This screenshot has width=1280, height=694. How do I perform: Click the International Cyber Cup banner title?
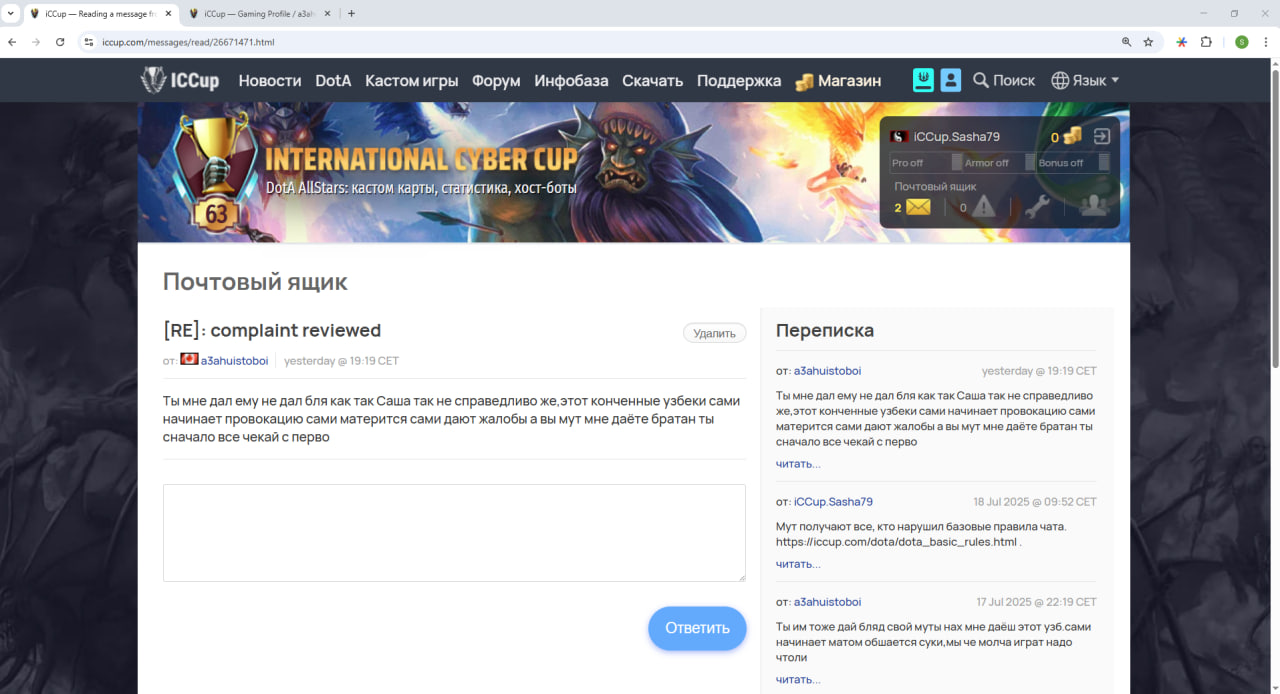[x=421, y=159]
